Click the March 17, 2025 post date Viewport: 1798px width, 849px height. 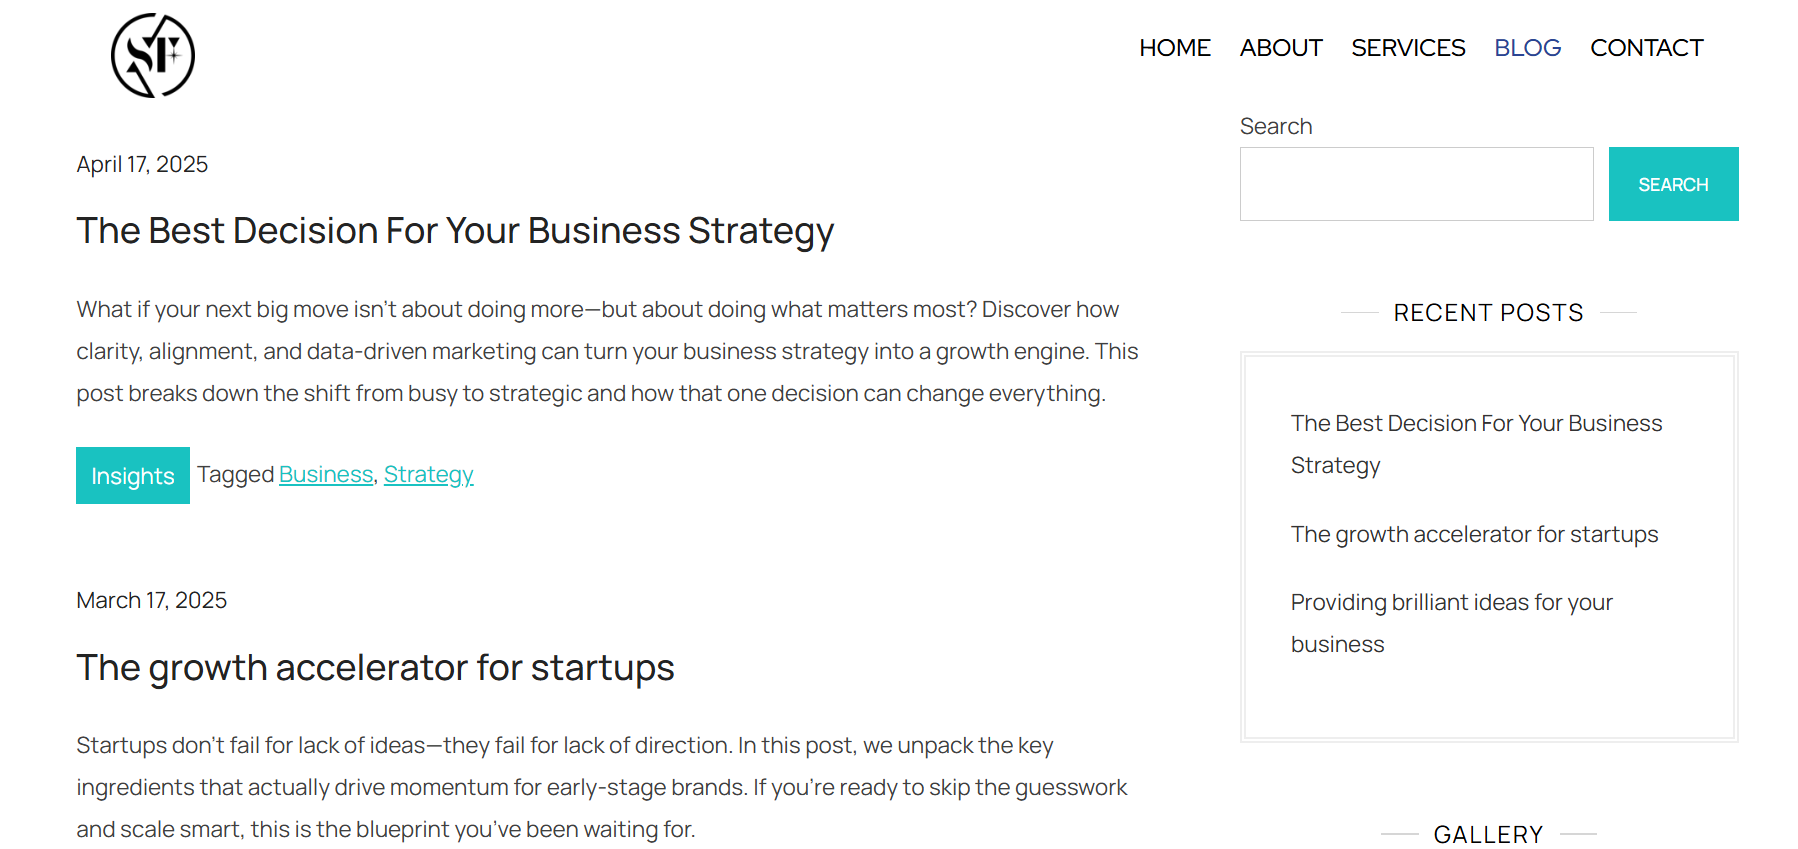(x=152, y=600)
